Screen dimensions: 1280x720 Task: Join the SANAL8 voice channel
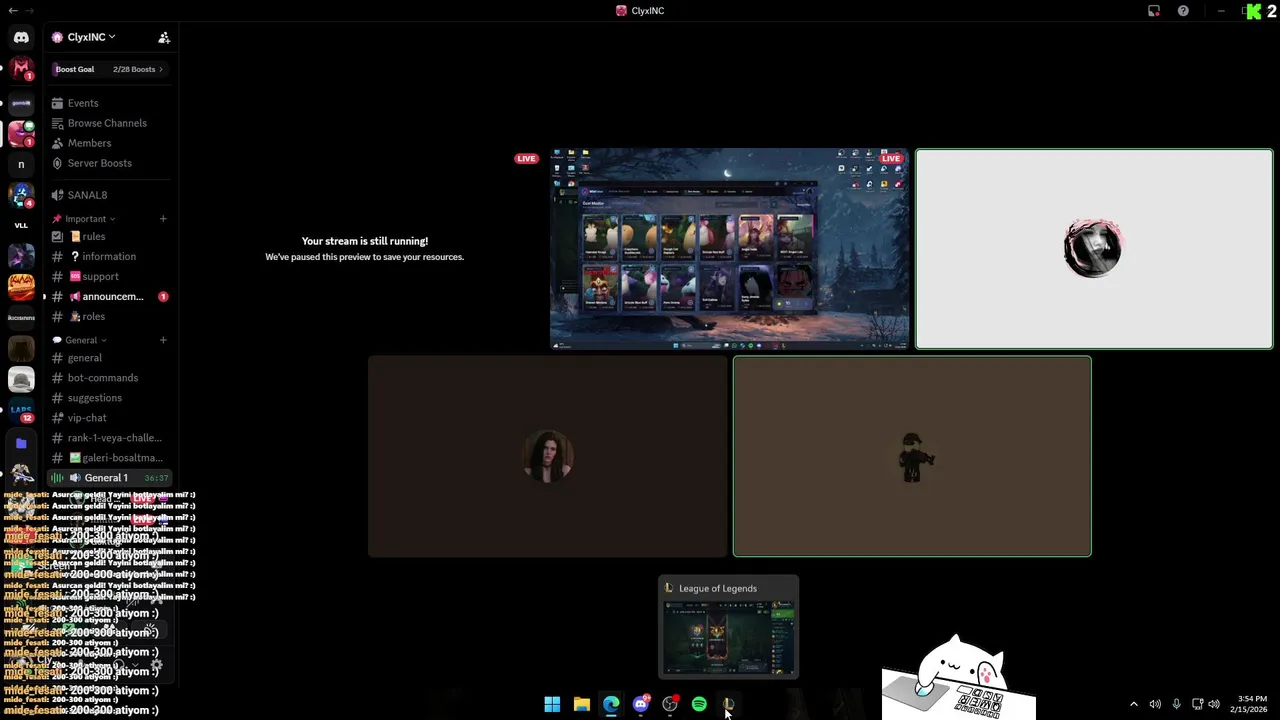click(110, 195)
